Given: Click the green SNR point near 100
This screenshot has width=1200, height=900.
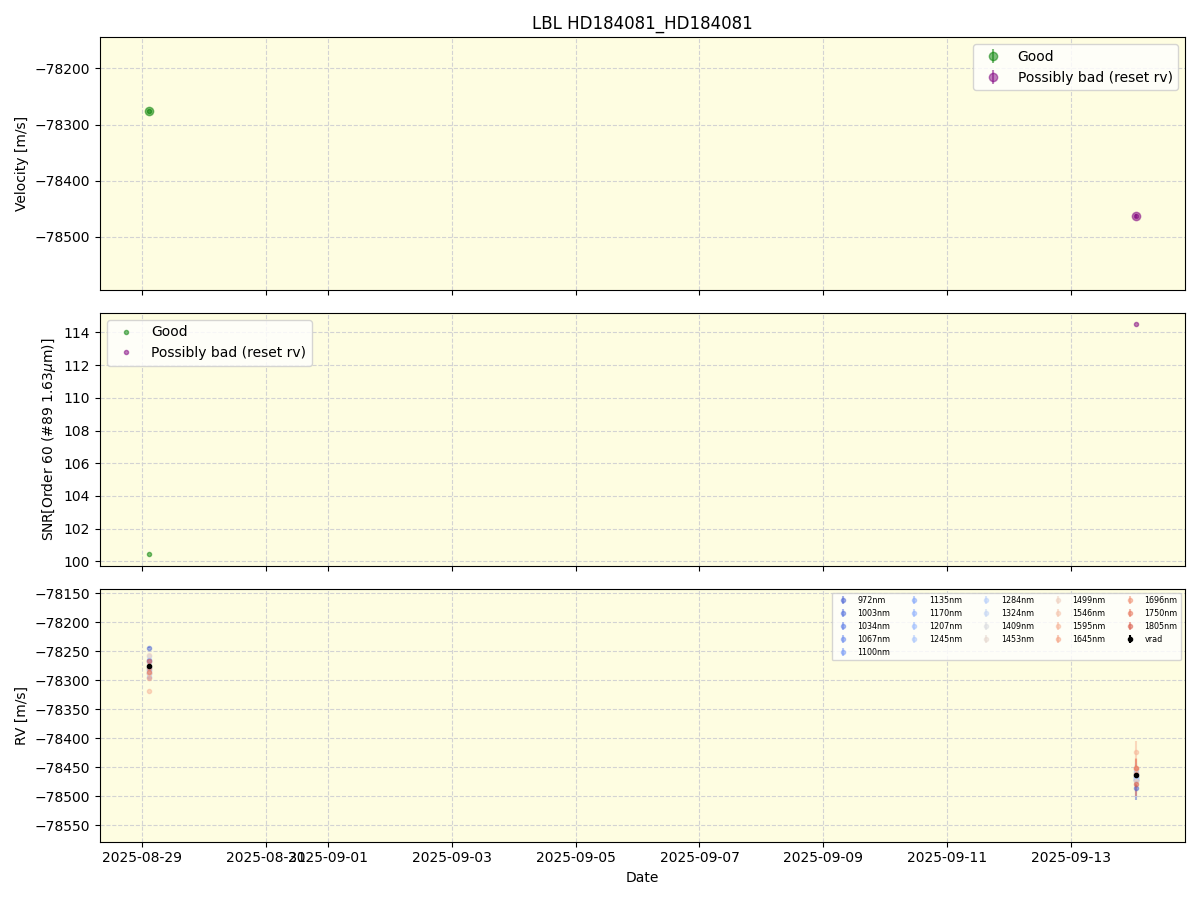Looking at the screenshot, I should pos(149,554).
